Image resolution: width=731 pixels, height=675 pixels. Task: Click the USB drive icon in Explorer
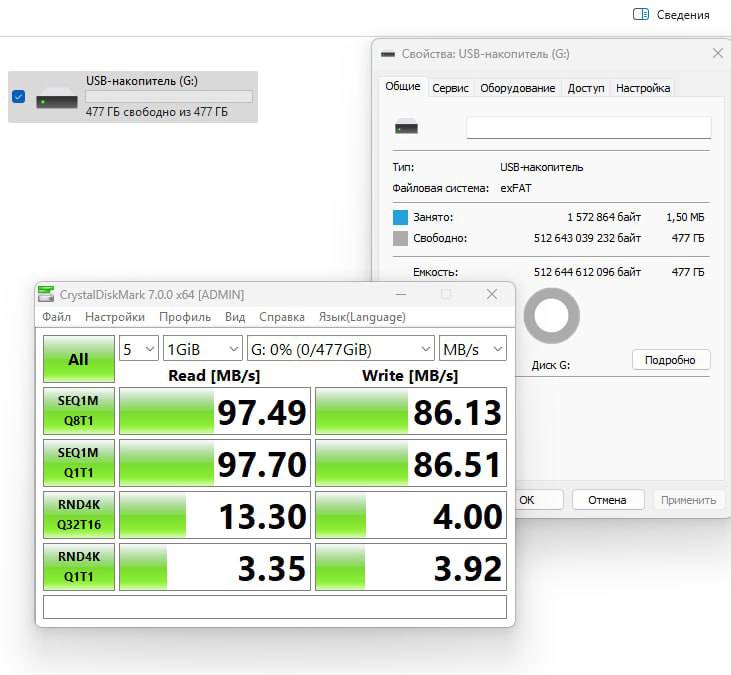click(57, 98)
